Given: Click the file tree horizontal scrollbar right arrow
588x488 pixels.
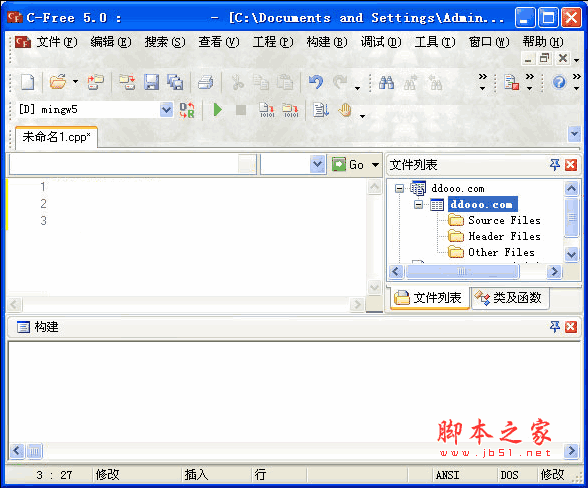Looking at the screenshot, I should coord(554,272).
